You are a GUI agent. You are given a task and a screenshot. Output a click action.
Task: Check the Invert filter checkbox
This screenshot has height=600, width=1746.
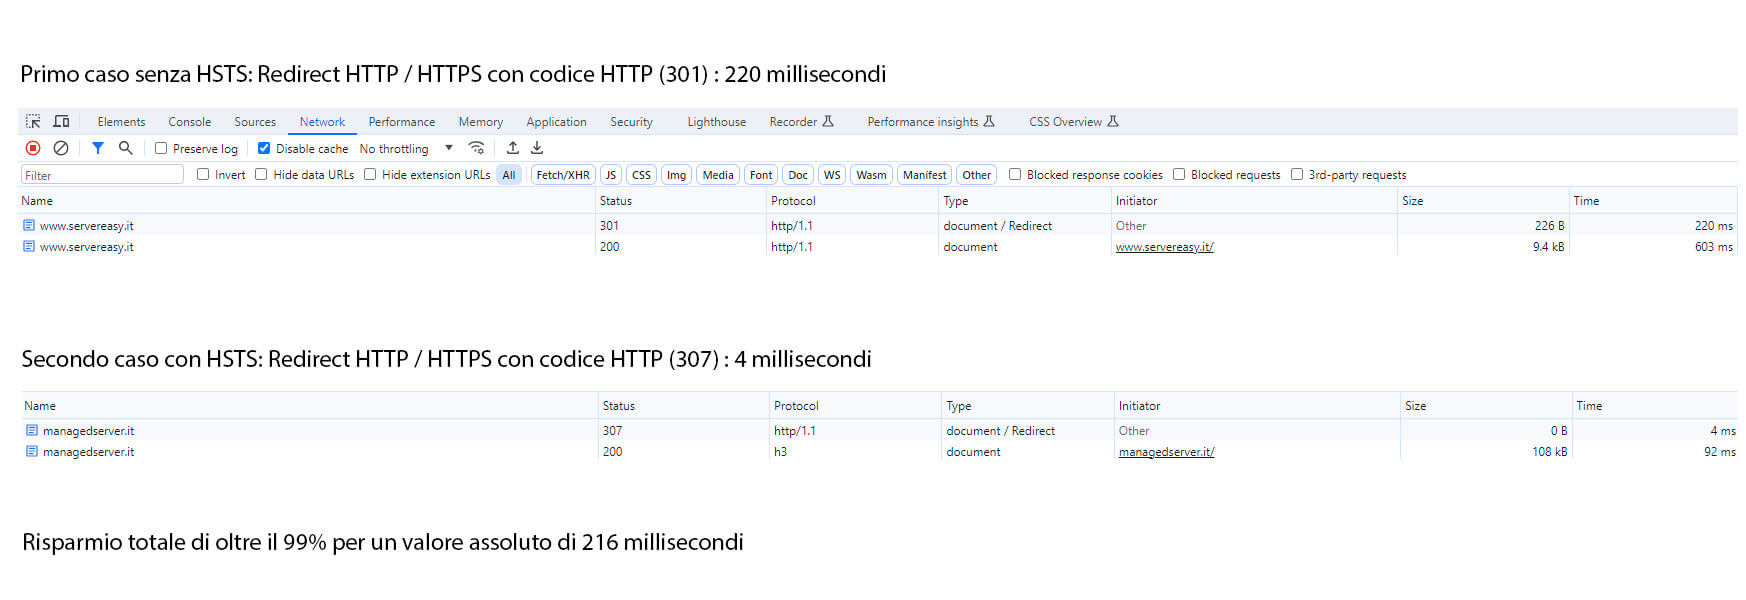203,174
